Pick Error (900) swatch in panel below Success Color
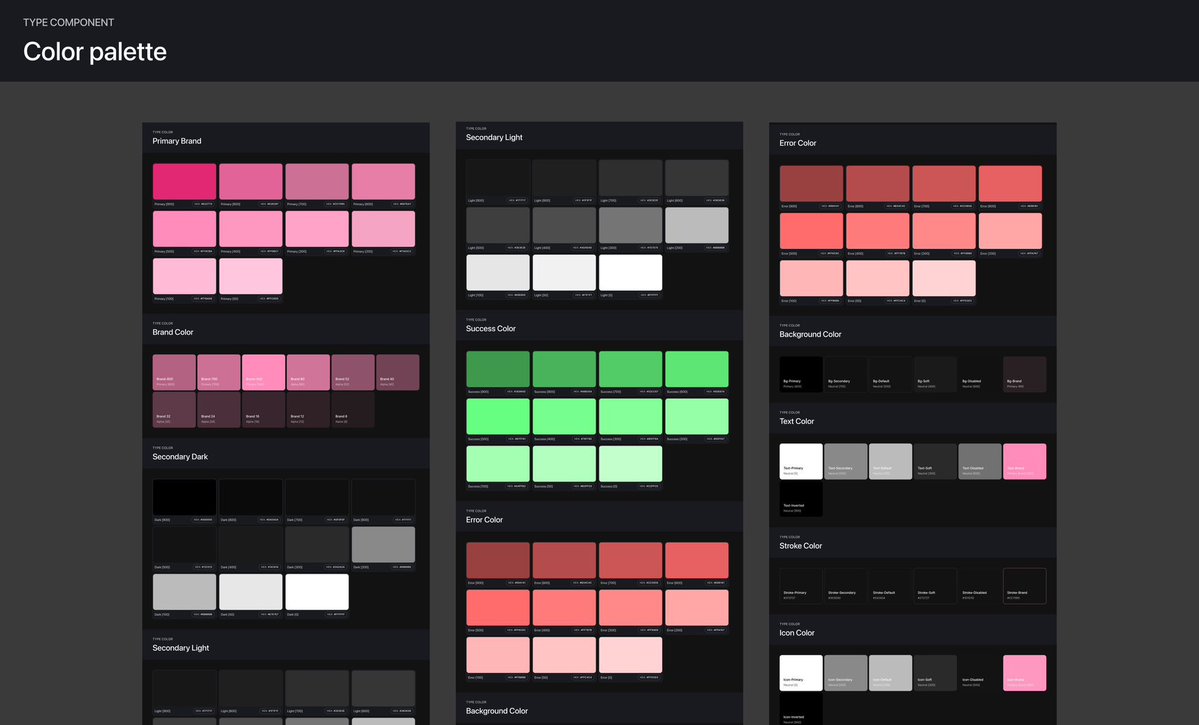 [498, 561]
